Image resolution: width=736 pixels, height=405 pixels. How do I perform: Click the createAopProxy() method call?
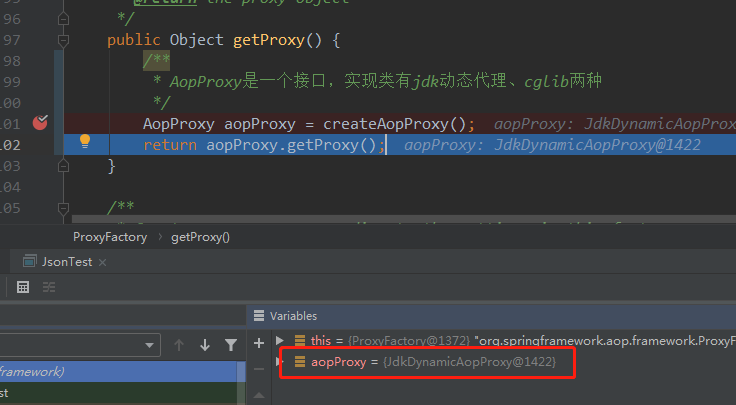394,124
